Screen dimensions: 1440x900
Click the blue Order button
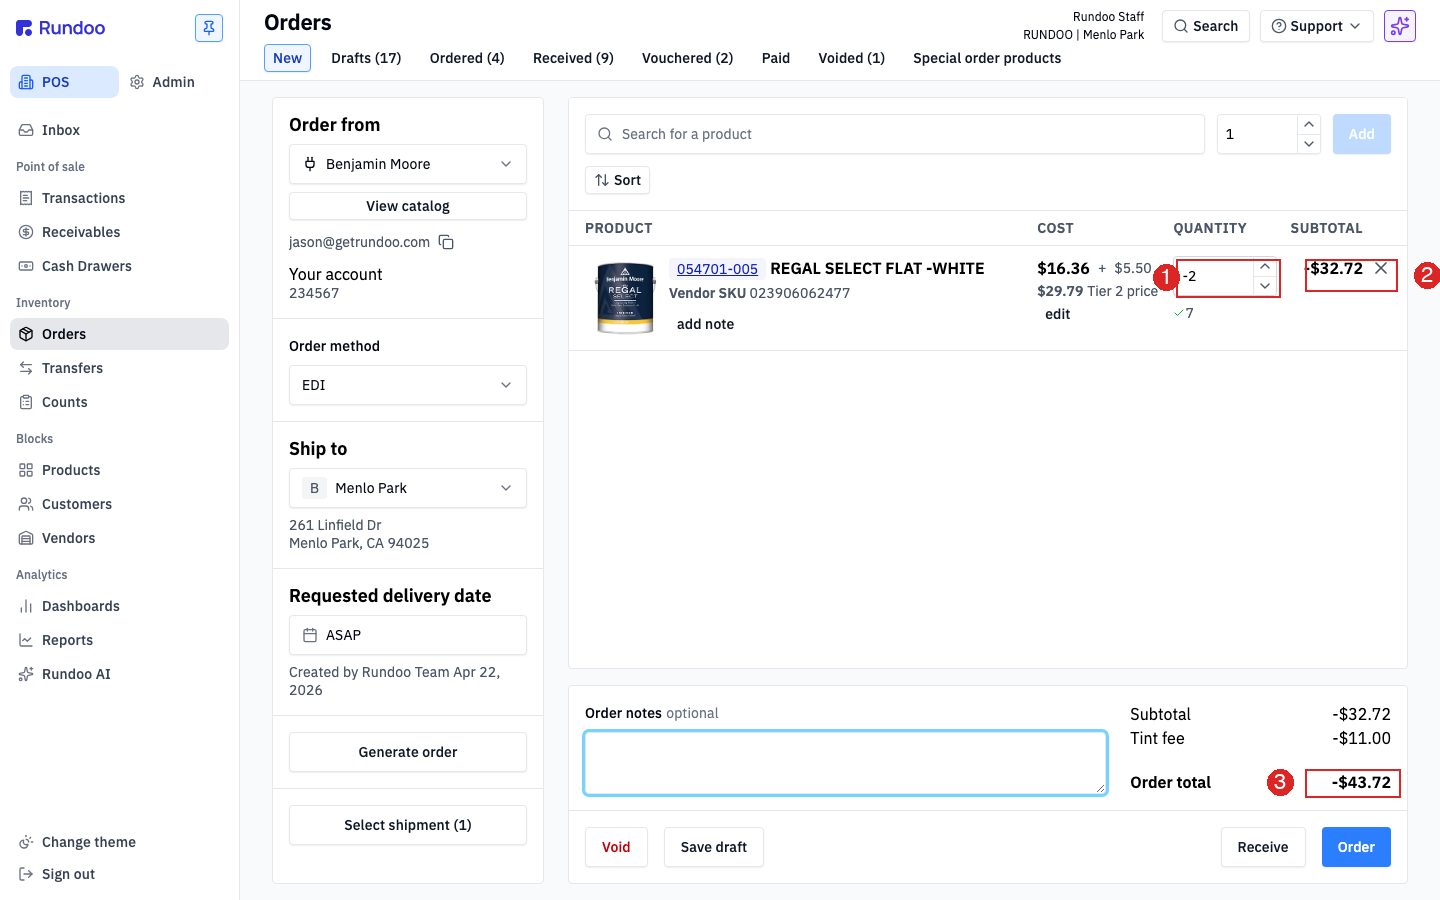(1356, 847)
